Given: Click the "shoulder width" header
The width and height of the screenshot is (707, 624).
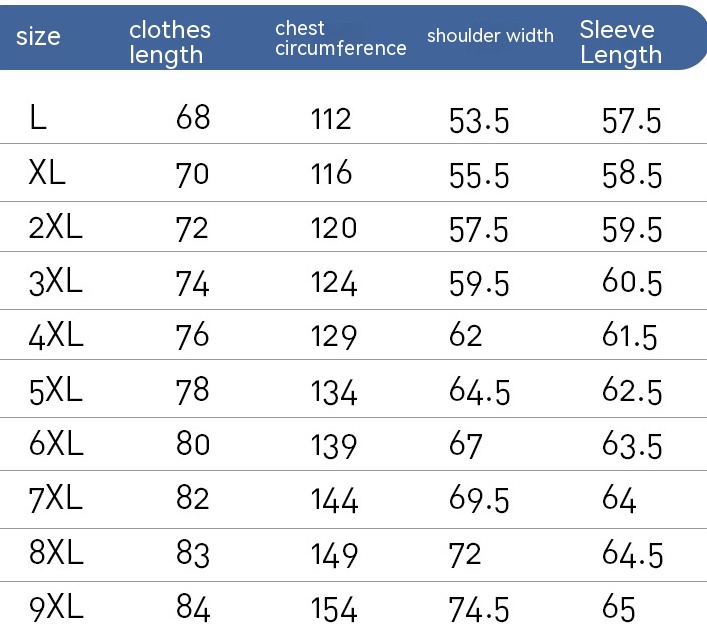Looking at the screenshot, I should tap(490, 36).
